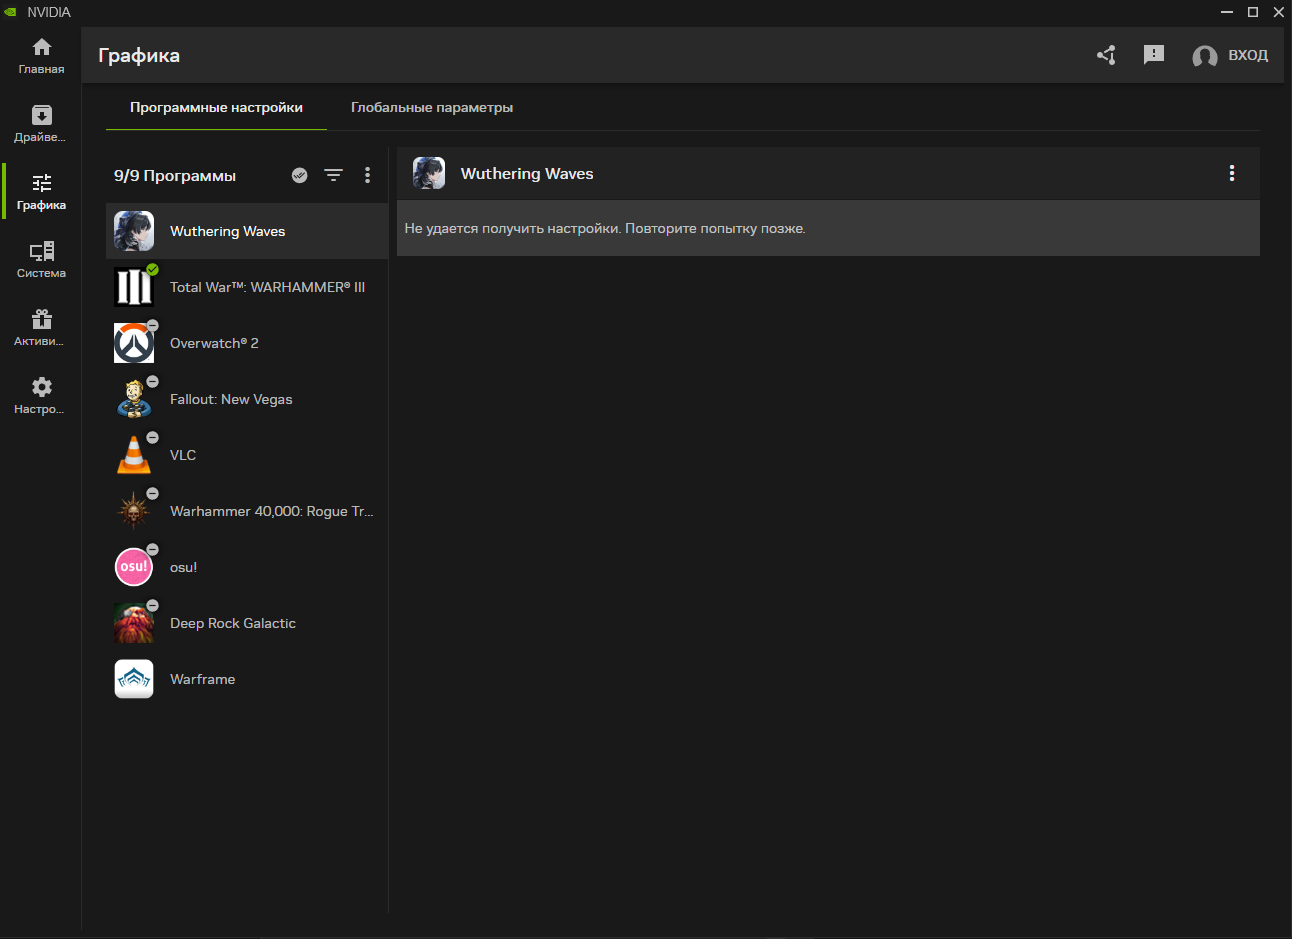Click the Не удается получить настройки message
The width and height of the screenshot is (1292, 939).
605,229
